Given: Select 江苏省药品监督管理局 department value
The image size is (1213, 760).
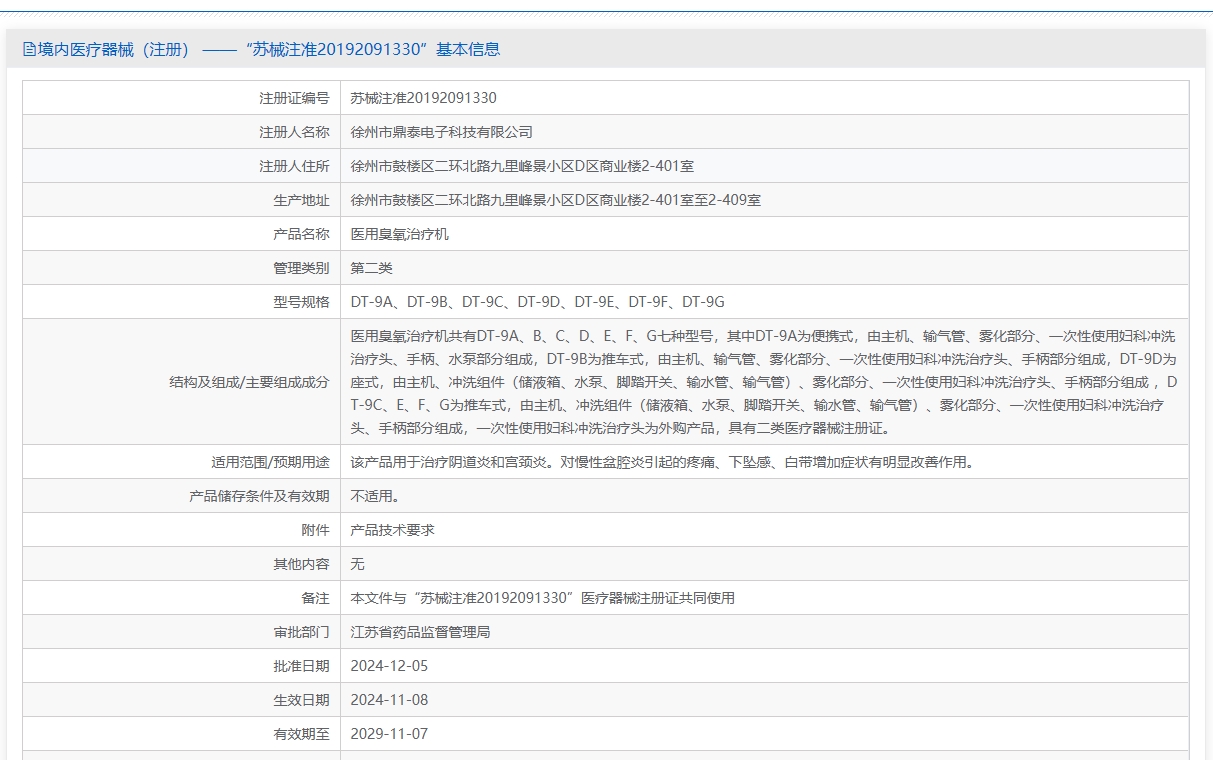Looking at the screenshot, I should (x=420, y=632).
